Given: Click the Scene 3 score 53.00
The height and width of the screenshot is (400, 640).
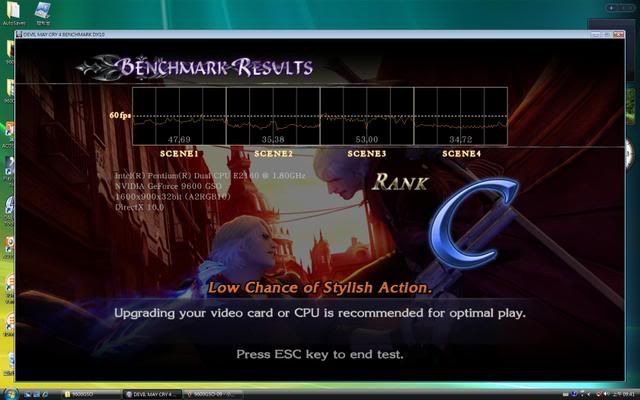Looking at the screenshot, I should 367,140.
